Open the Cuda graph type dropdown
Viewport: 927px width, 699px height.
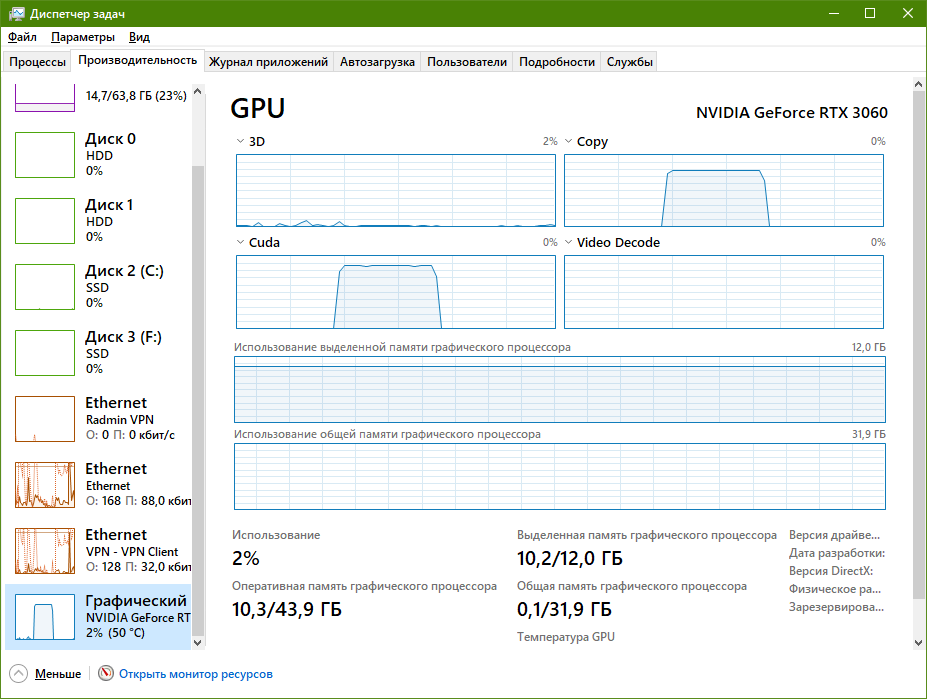coord(239,242)
